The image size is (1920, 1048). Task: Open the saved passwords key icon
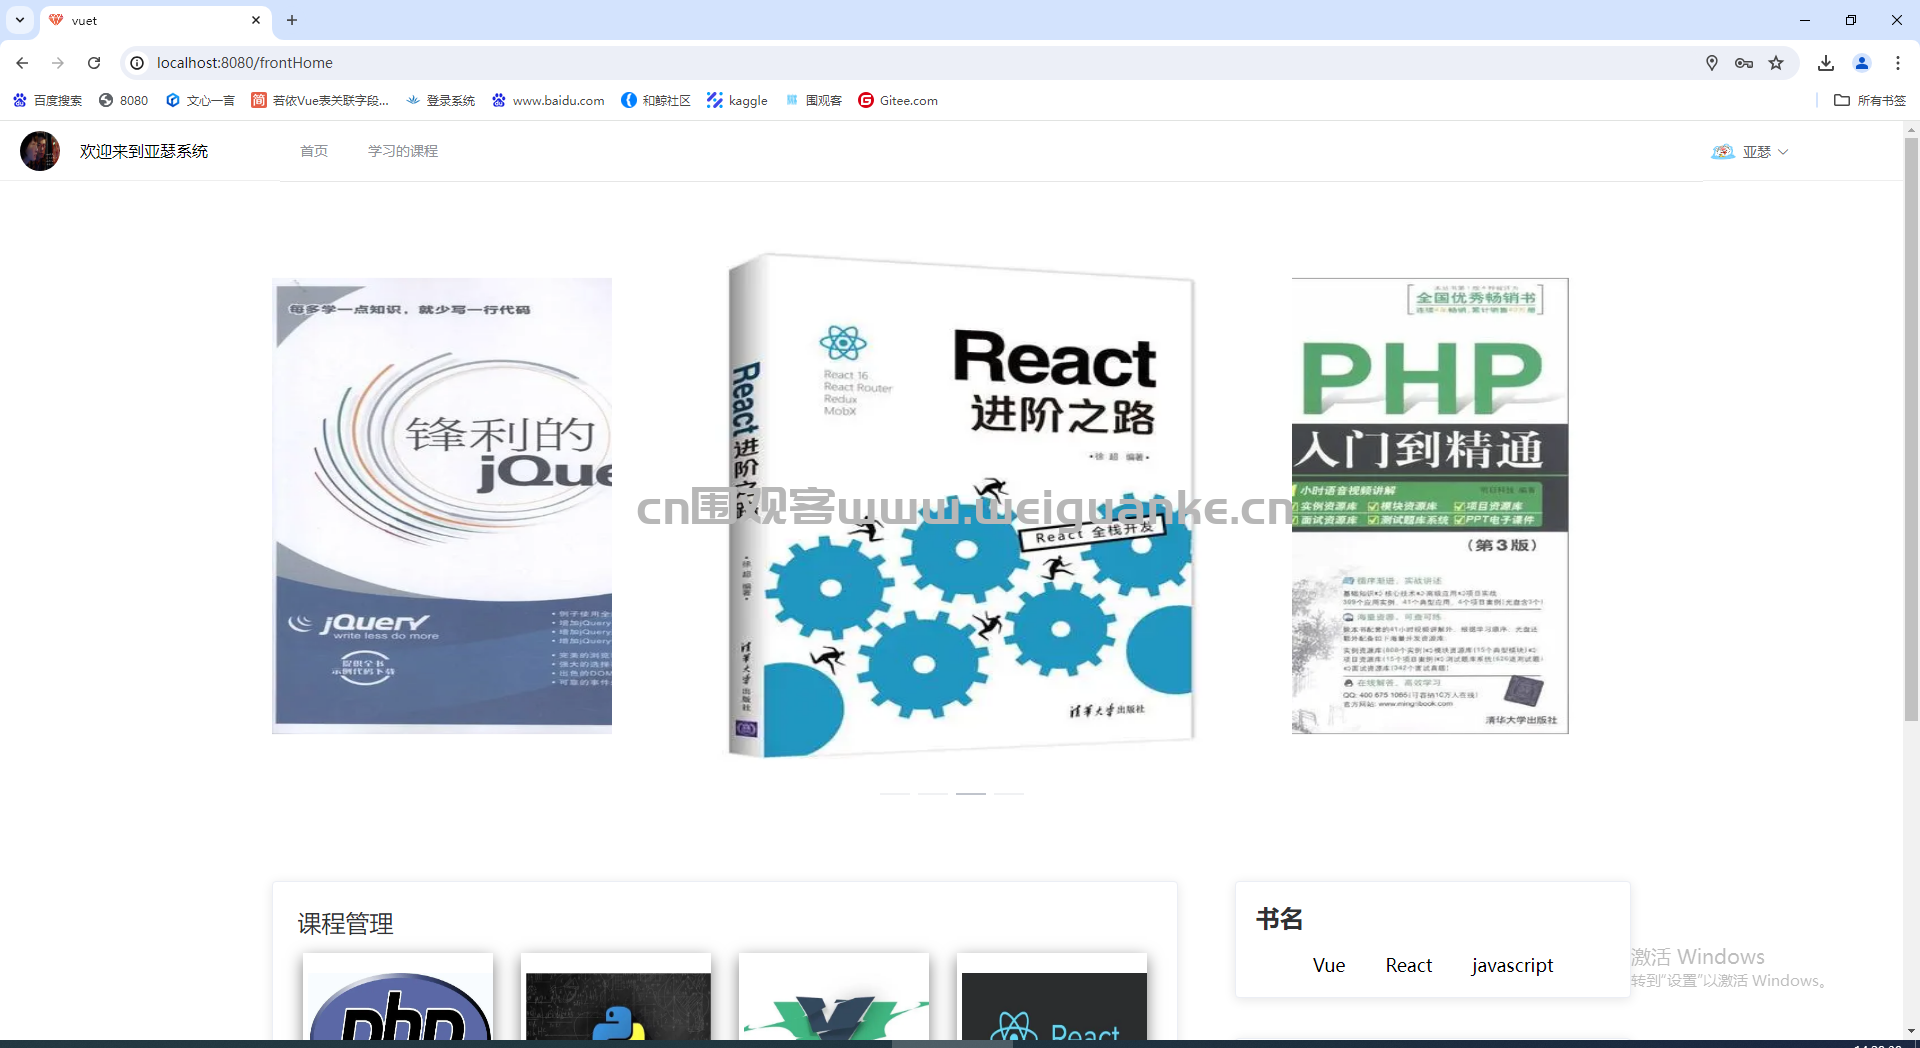click(1744, 63)
